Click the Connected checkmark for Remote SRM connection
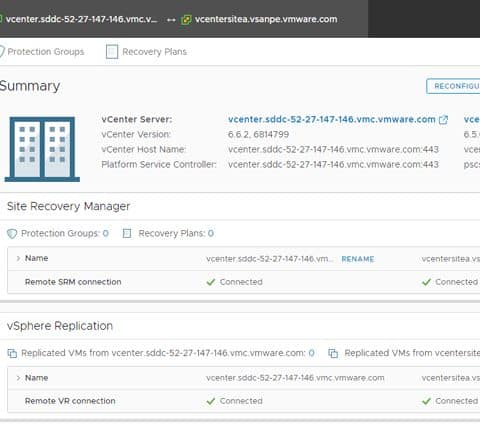 click(211, 282)
